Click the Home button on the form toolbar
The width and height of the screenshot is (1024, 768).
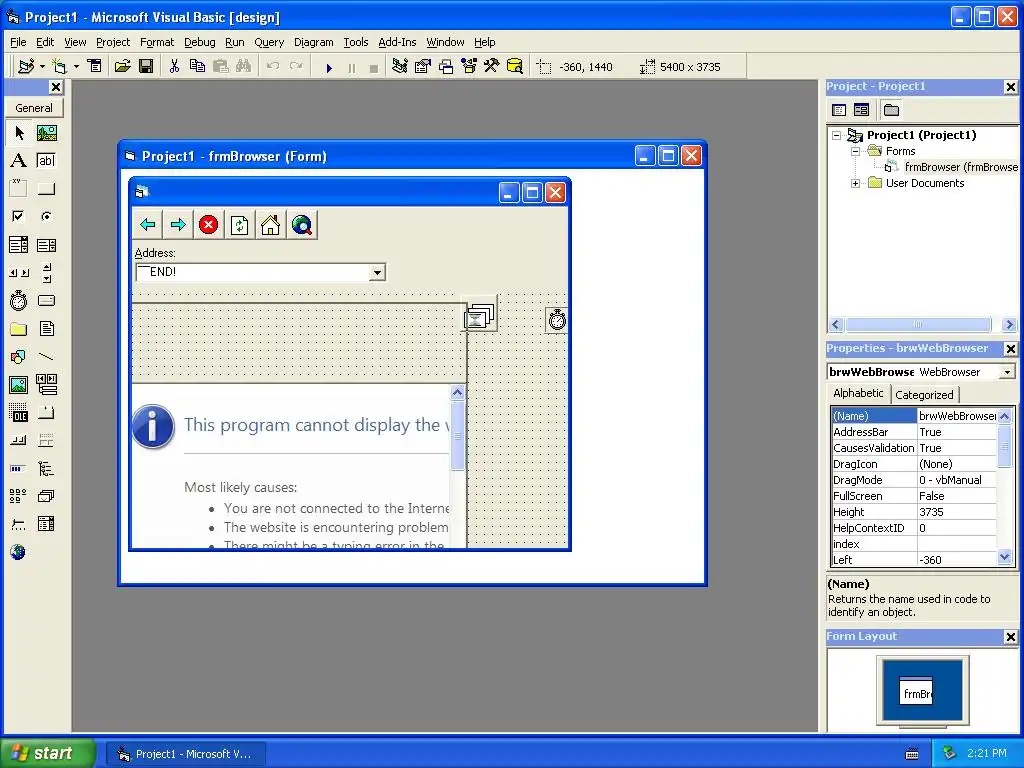pos(270,225)
